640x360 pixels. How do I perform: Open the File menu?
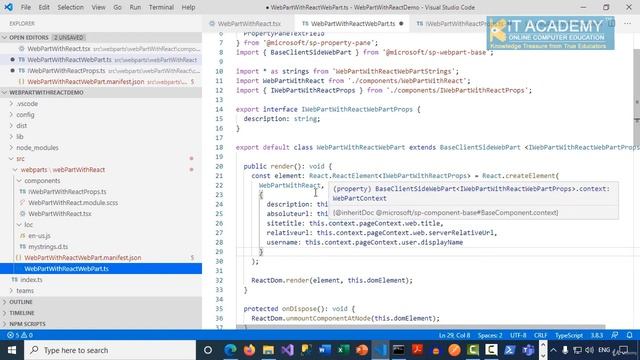pyautogui.click(x=26, y=7)
